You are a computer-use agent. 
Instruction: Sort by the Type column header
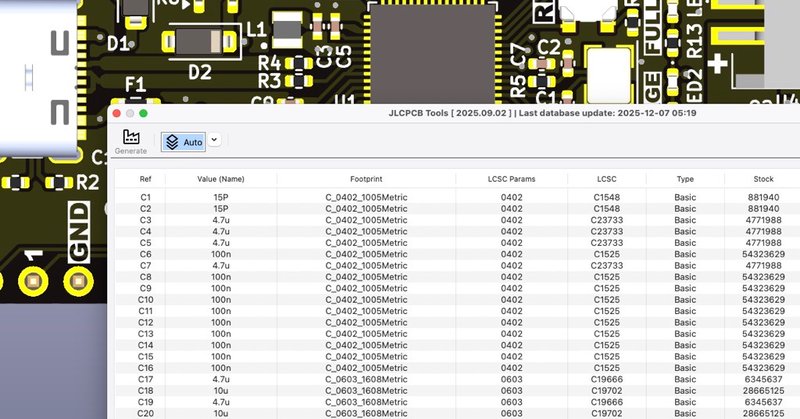point(685,179)
